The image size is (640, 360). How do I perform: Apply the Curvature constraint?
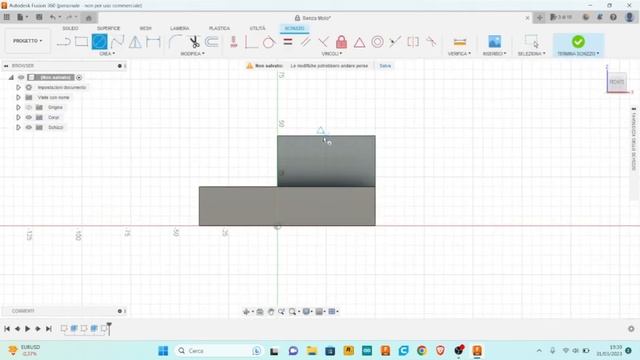coord(431,41)
